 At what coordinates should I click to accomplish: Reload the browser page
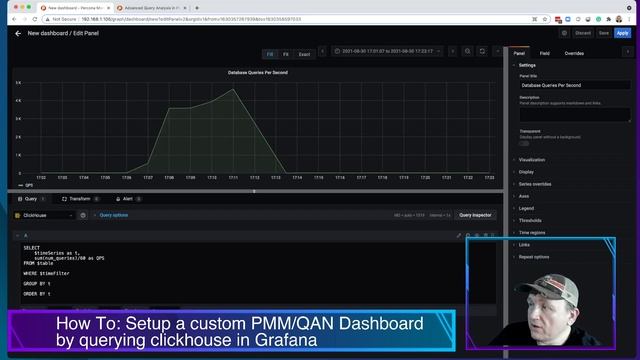(x=35, y=19)
